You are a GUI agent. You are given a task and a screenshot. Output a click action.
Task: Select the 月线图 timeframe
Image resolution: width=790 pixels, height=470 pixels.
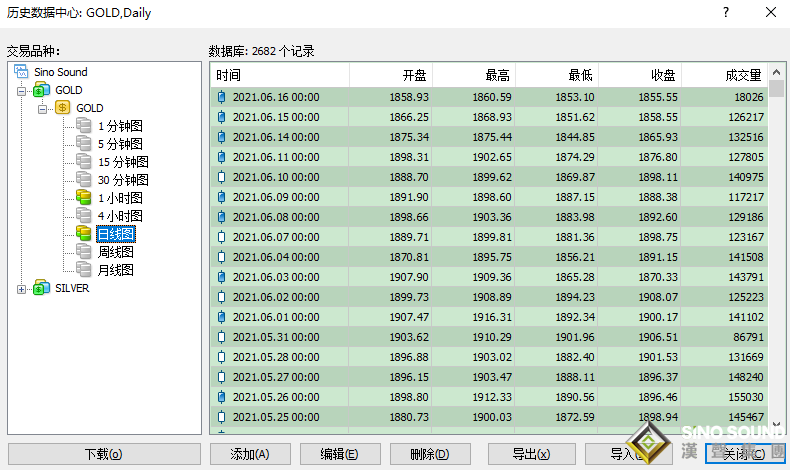click(116, 270)
